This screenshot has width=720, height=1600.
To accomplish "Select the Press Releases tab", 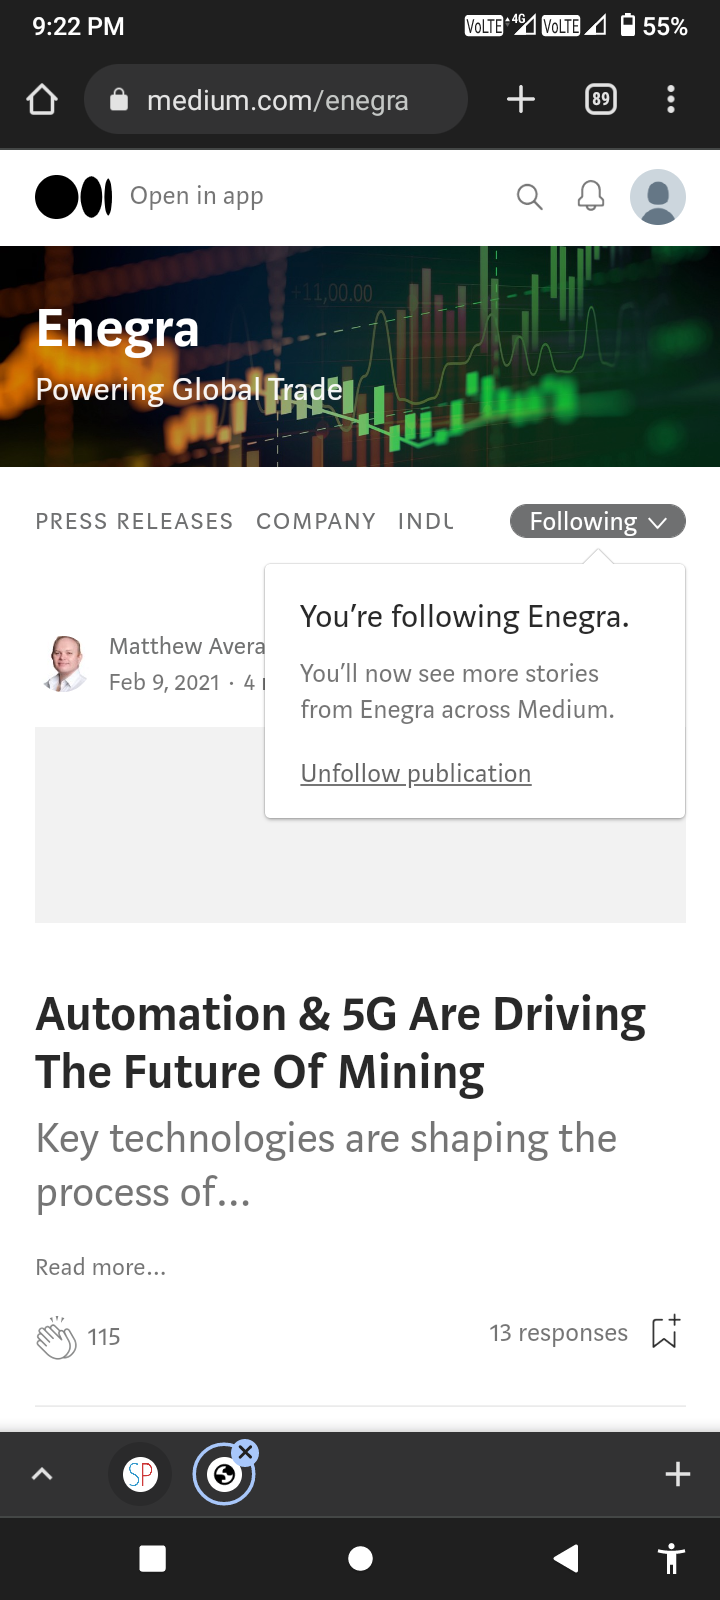I will pos(134,521).
